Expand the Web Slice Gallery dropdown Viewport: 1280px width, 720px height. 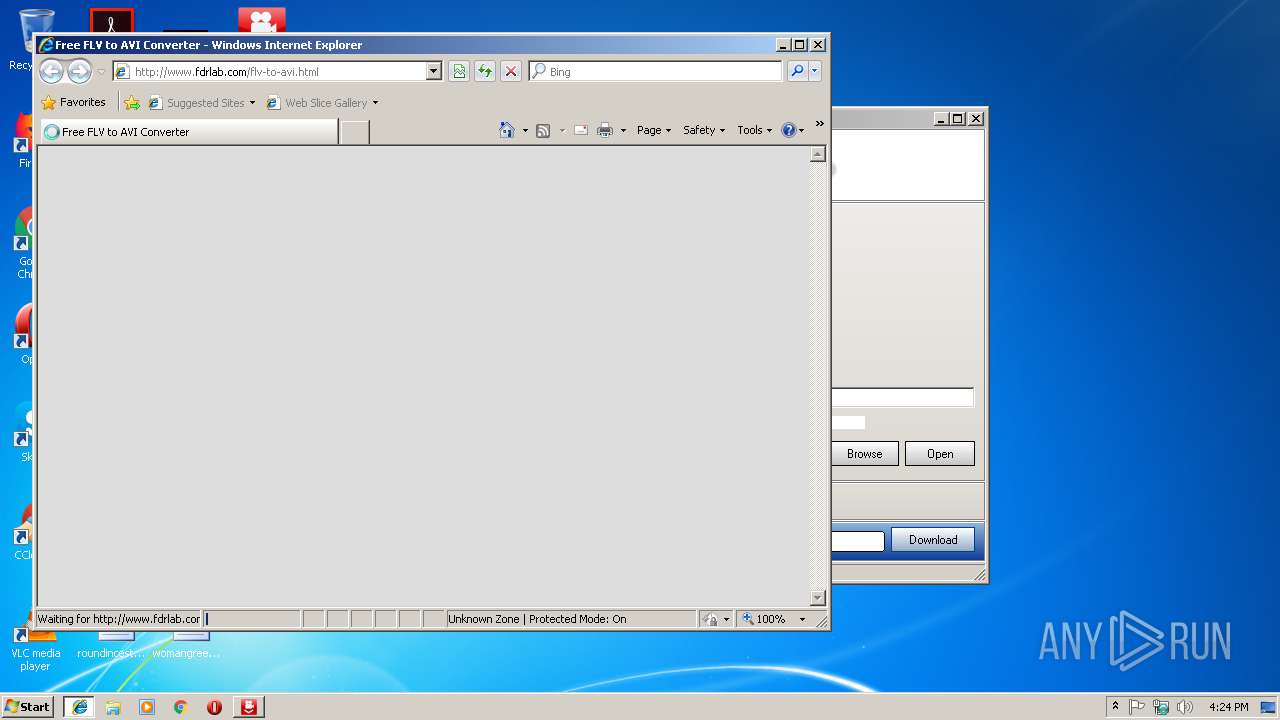pos(375,103)
